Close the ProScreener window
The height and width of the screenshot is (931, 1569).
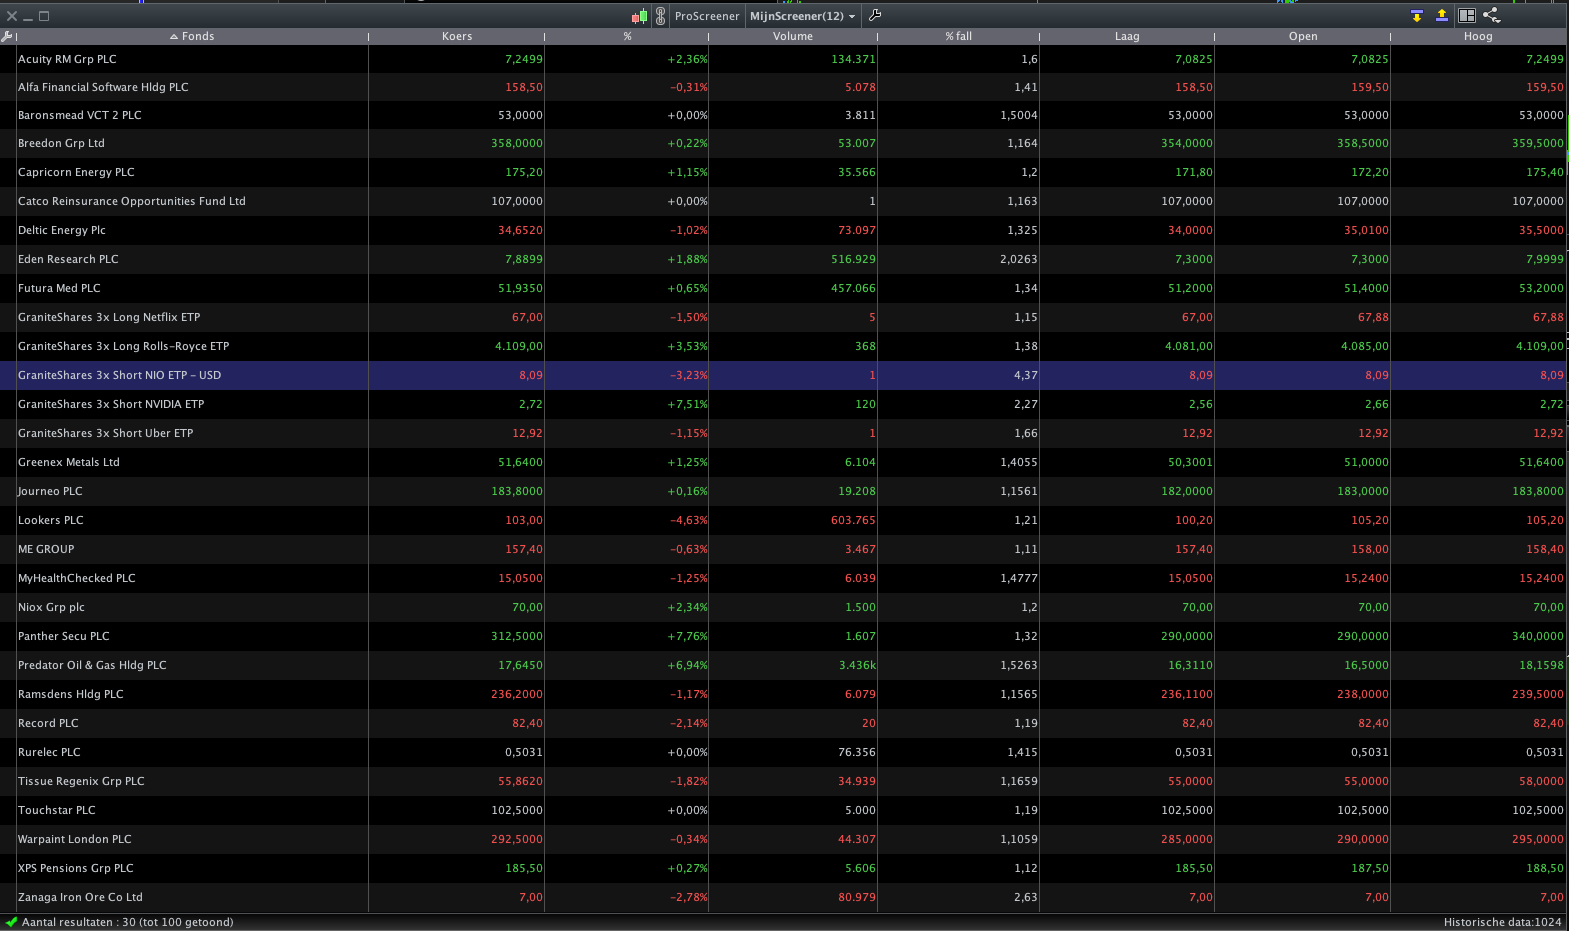(12, 16)
